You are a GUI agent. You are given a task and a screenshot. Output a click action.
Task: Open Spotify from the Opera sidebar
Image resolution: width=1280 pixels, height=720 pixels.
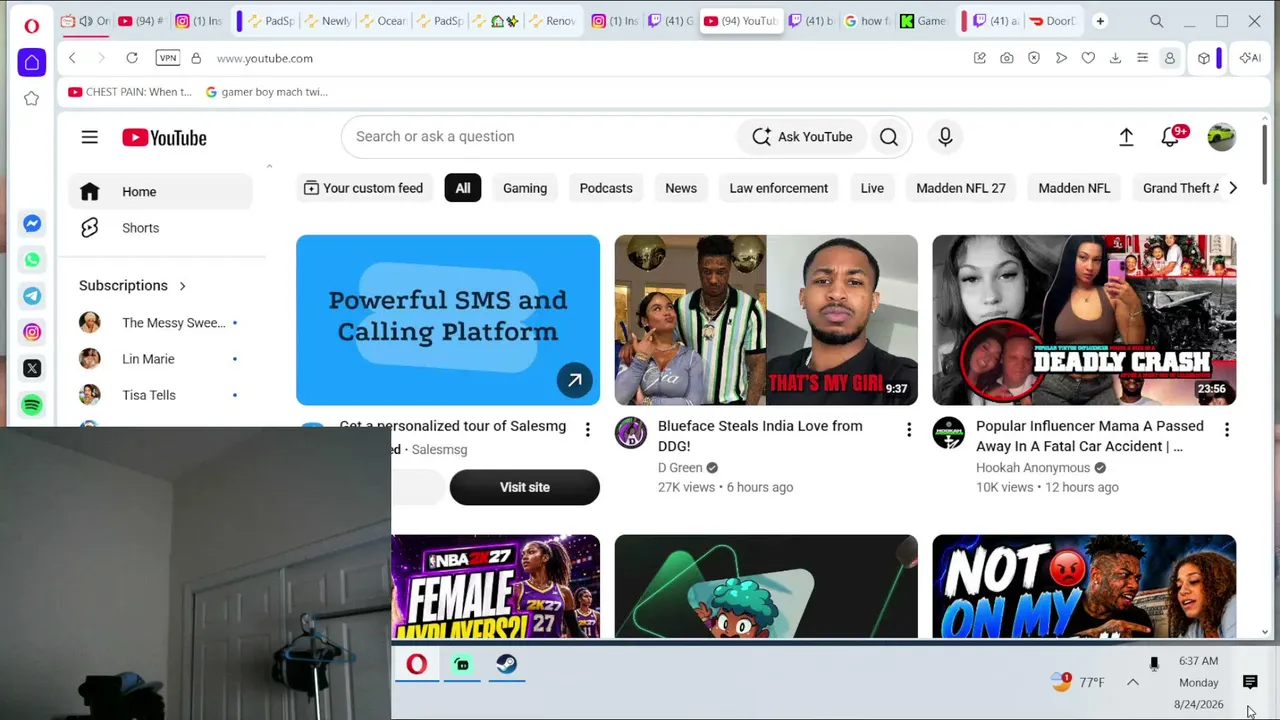(32, 405)
